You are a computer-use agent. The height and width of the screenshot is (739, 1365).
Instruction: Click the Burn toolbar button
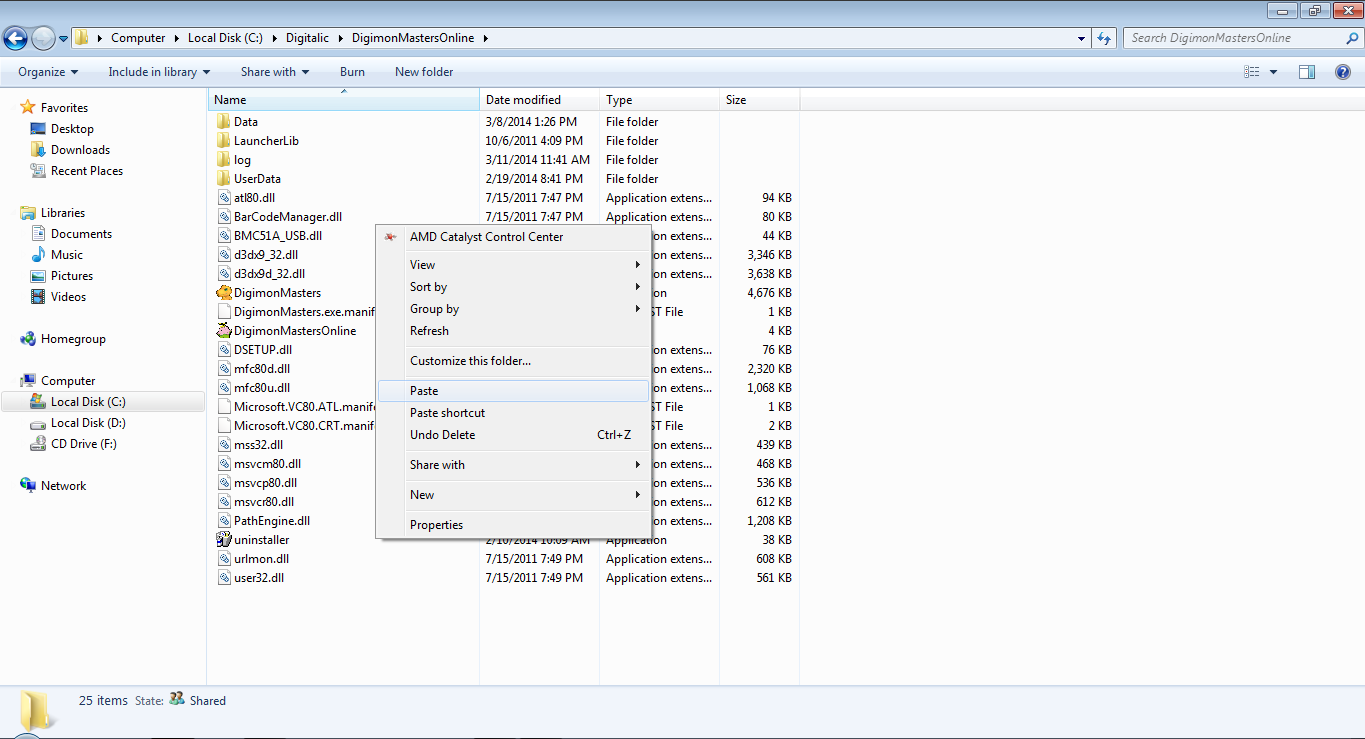352,72
